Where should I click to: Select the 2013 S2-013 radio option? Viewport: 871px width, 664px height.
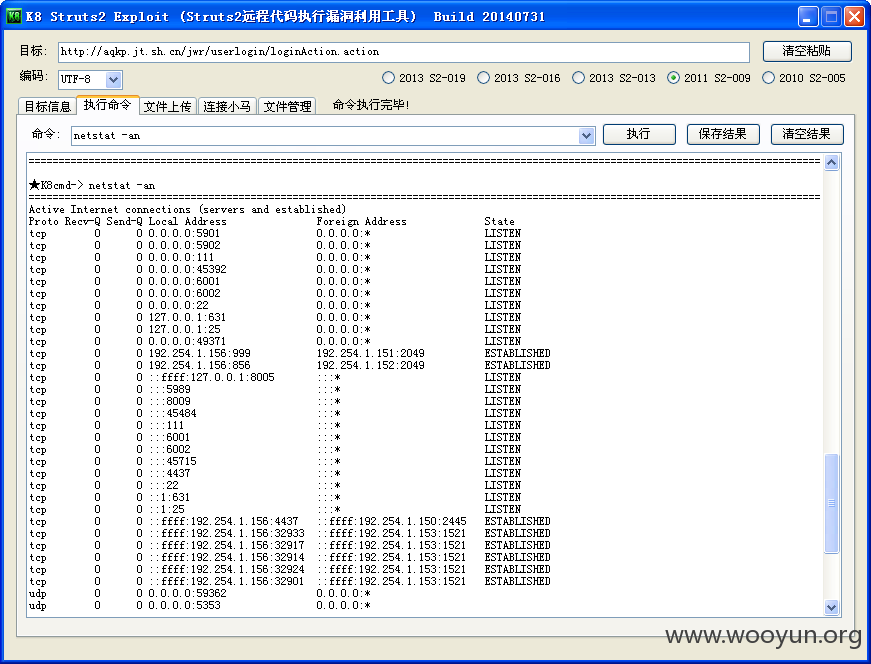(614, 78)
